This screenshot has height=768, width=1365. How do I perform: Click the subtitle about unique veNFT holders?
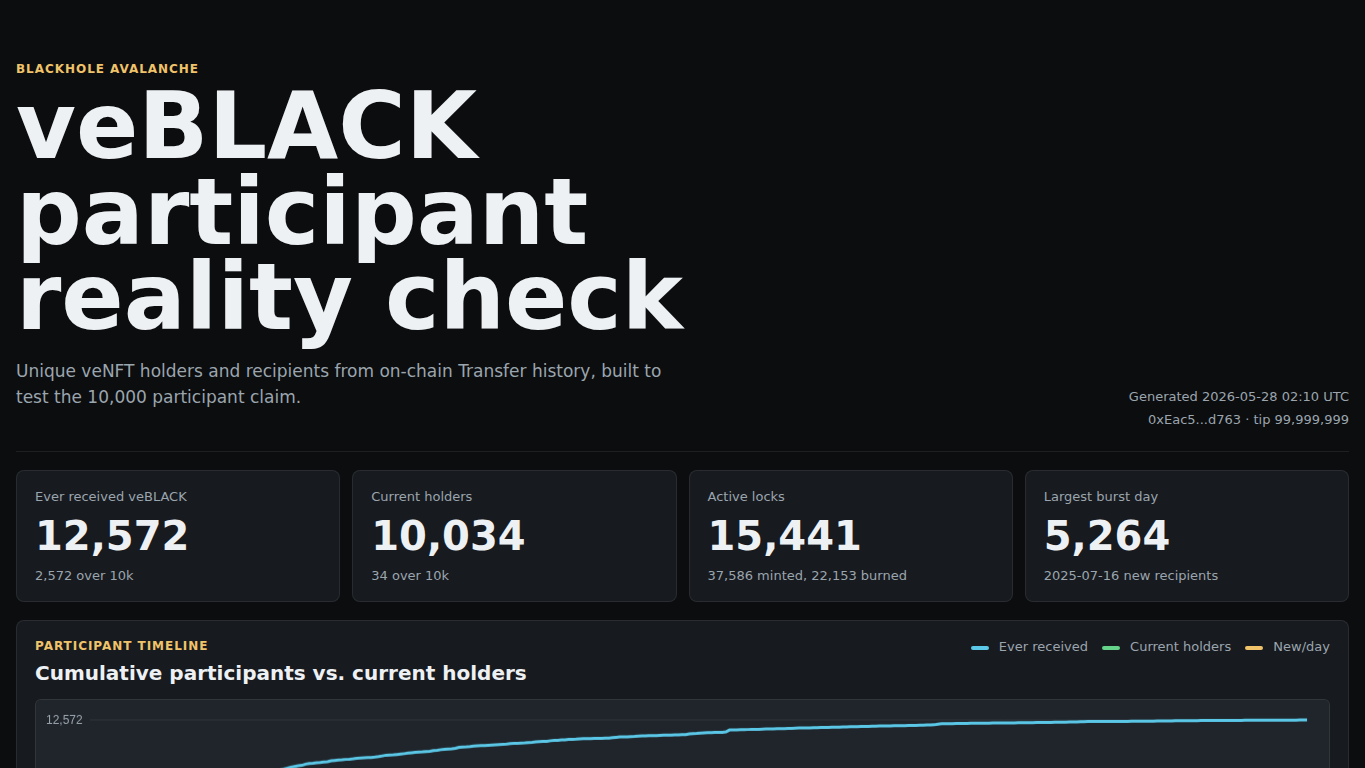point(339,384)
